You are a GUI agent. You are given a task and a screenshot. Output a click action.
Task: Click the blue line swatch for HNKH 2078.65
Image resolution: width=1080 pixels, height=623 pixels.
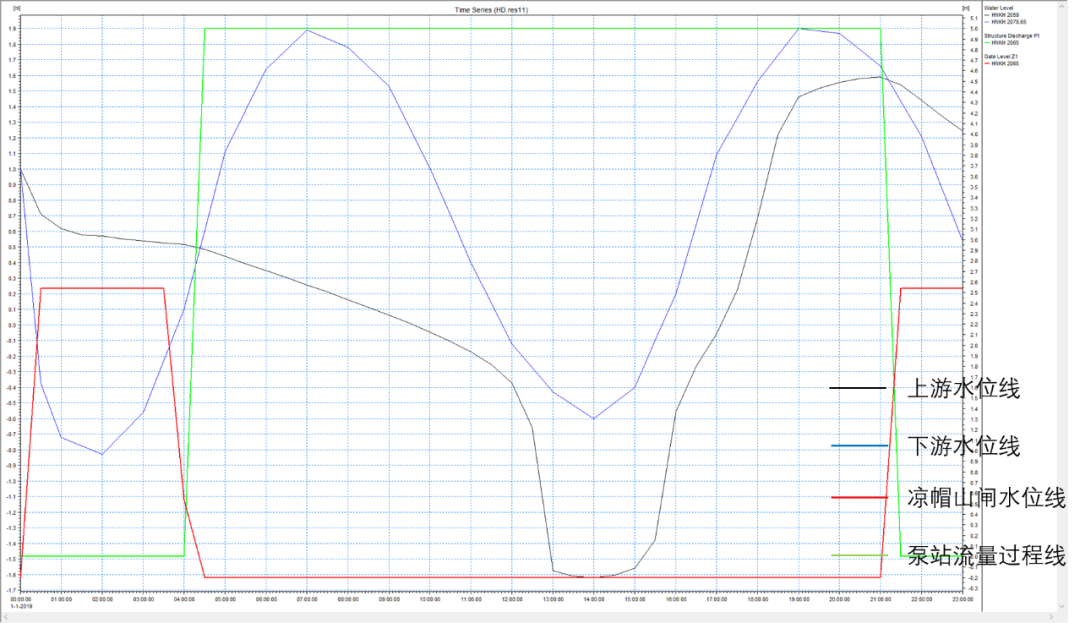tap(987, 22)
